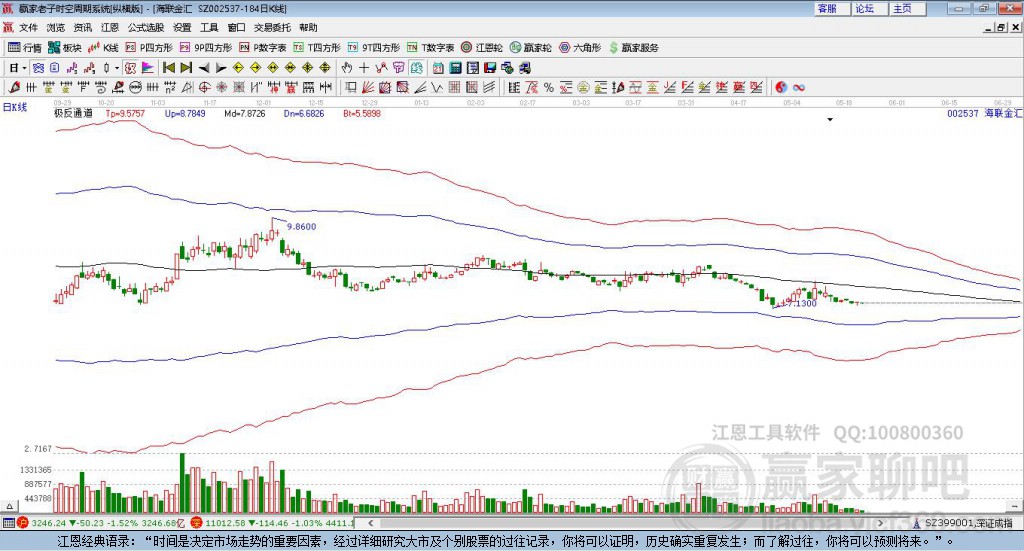1024x551 pixels.
Task: Select the Gann fan lines tool
Action: point(368,87)
